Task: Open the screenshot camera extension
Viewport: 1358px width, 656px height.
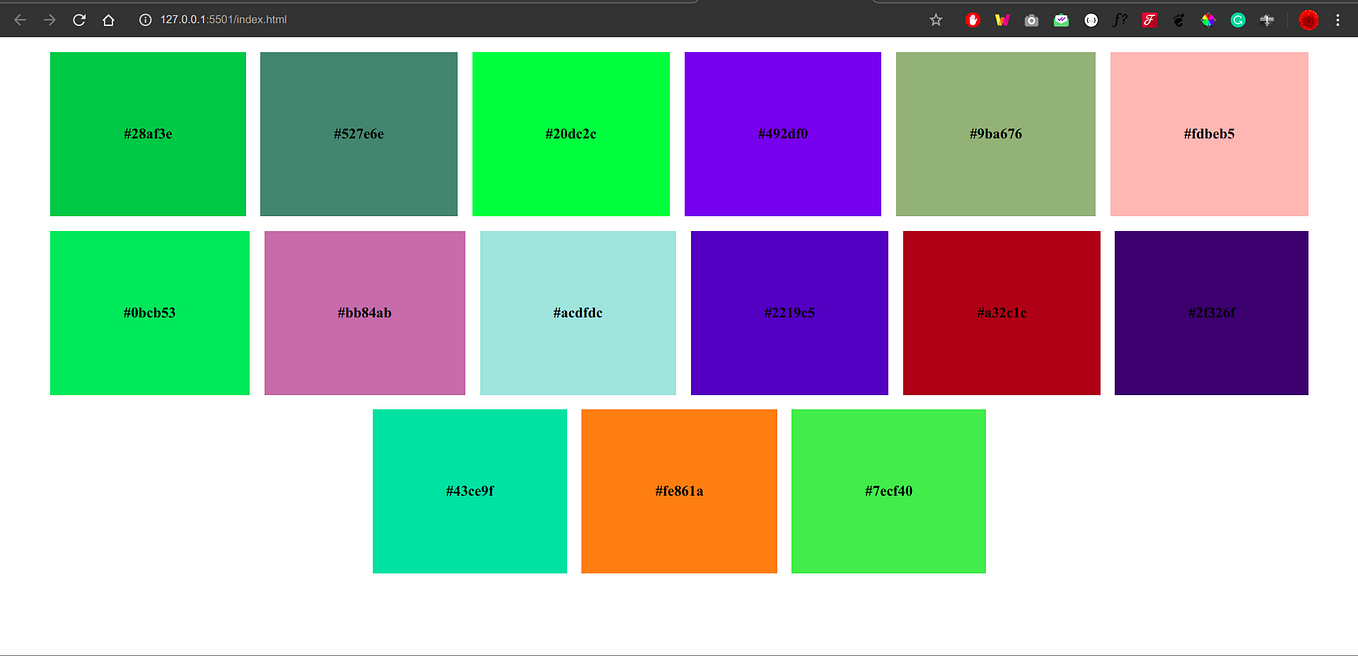Action: (1031, 19)
